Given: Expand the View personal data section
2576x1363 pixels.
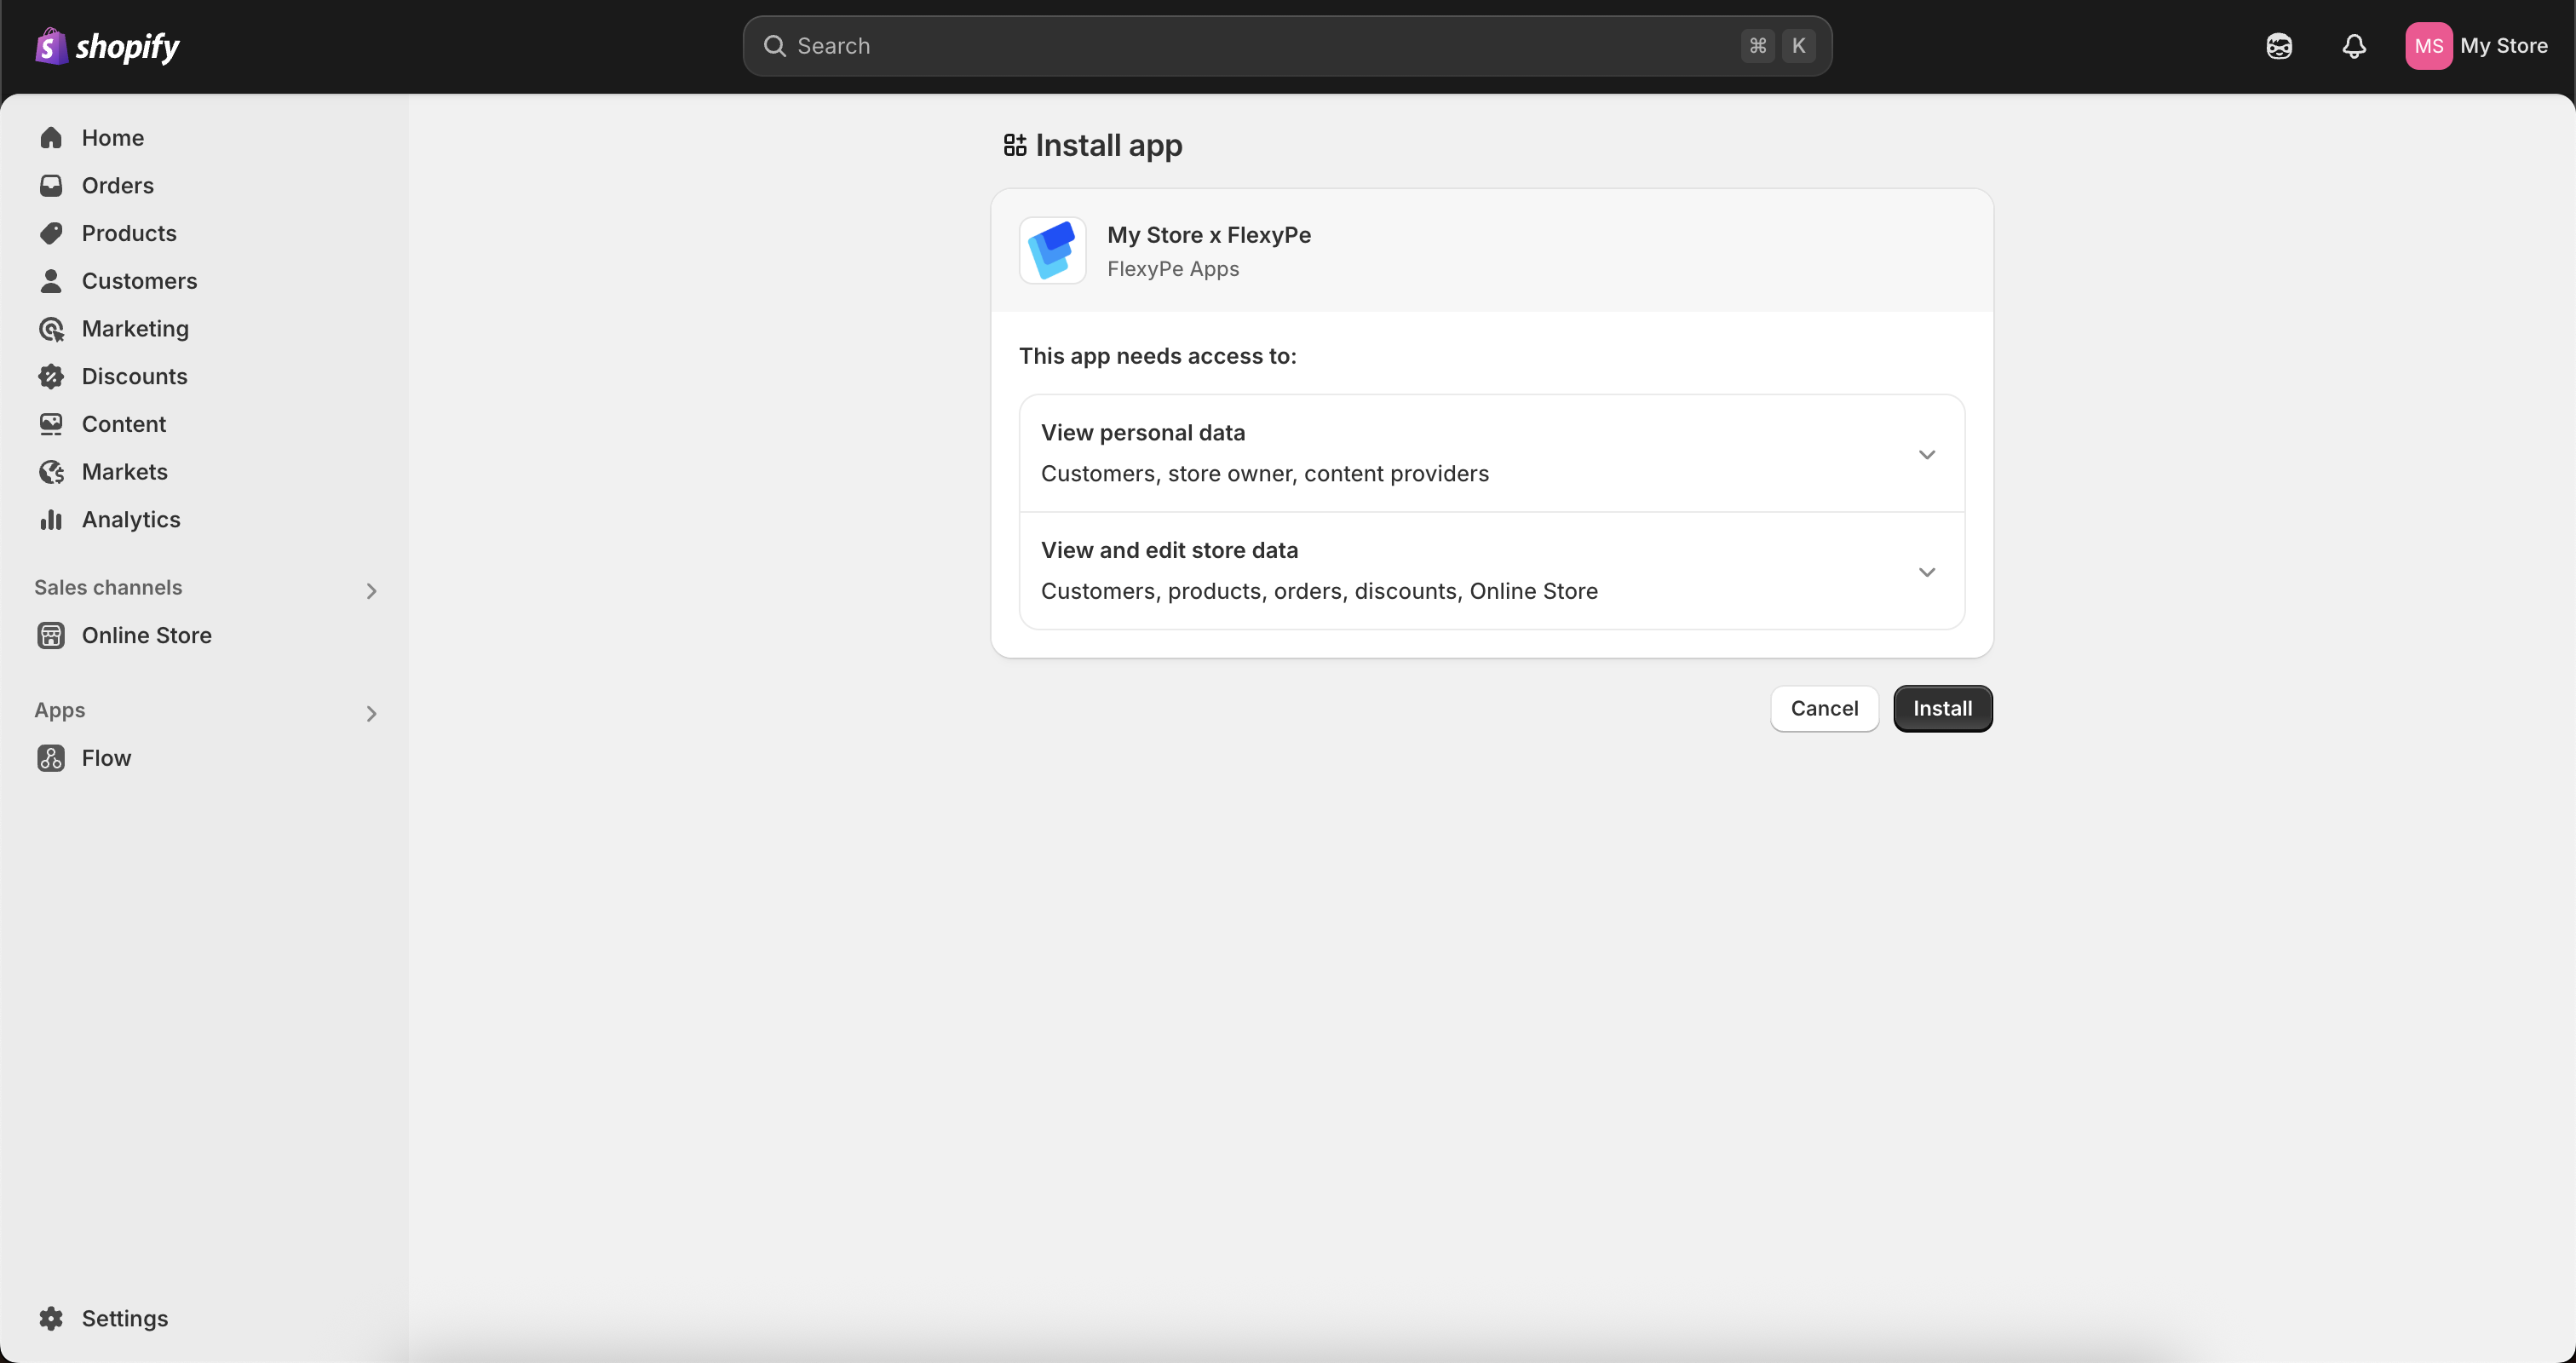Looking at the screenshot, I should click(x=1926, y=454).
